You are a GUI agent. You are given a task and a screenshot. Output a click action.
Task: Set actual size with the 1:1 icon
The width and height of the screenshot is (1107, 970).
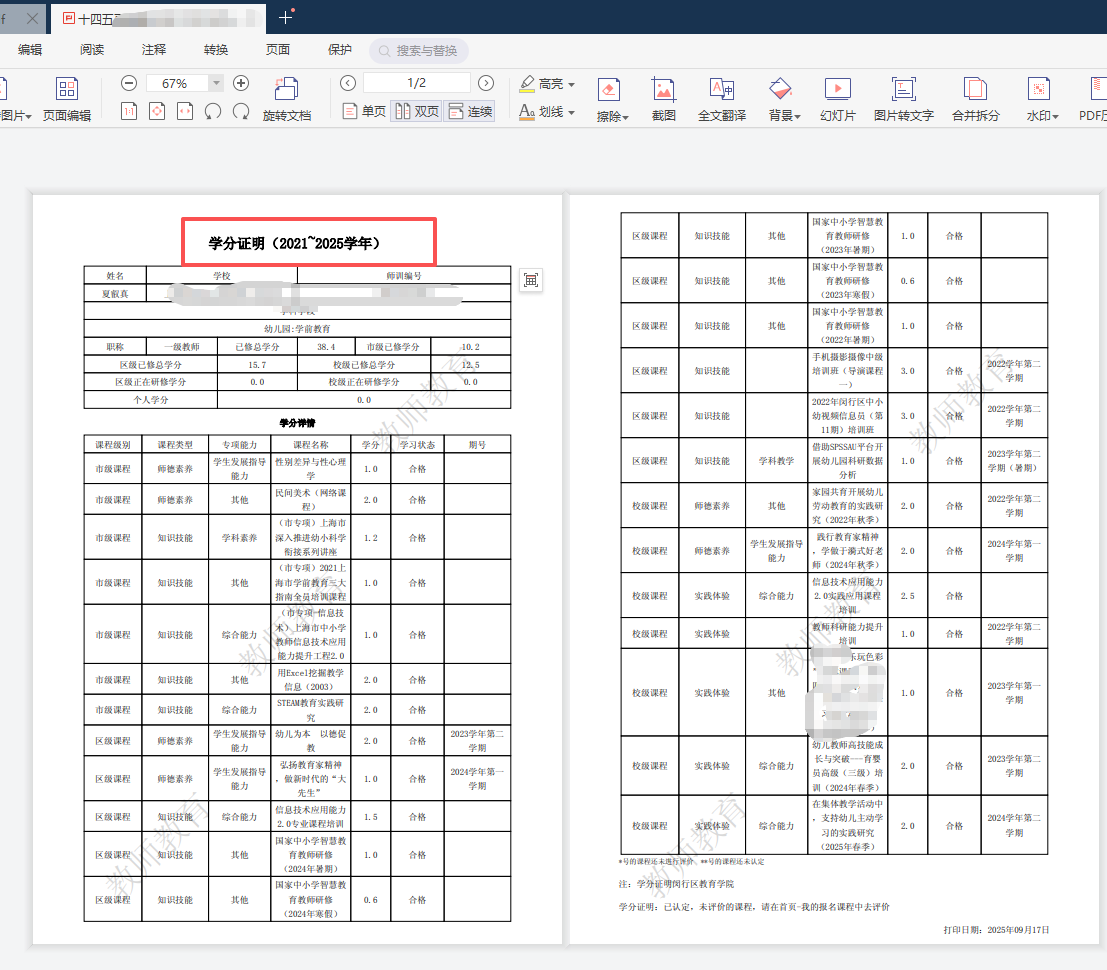tap(129, 111)
